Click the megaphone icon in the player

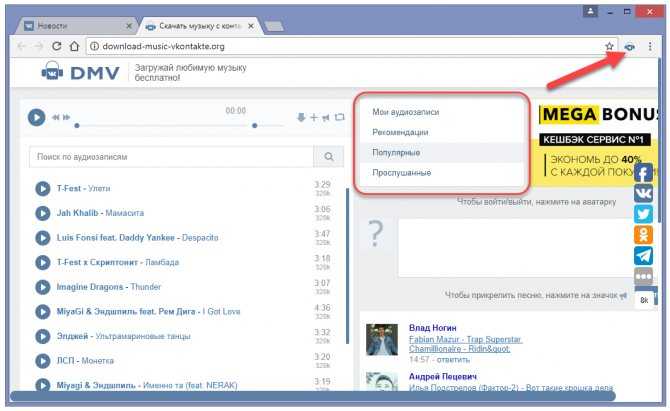point(326,117)
